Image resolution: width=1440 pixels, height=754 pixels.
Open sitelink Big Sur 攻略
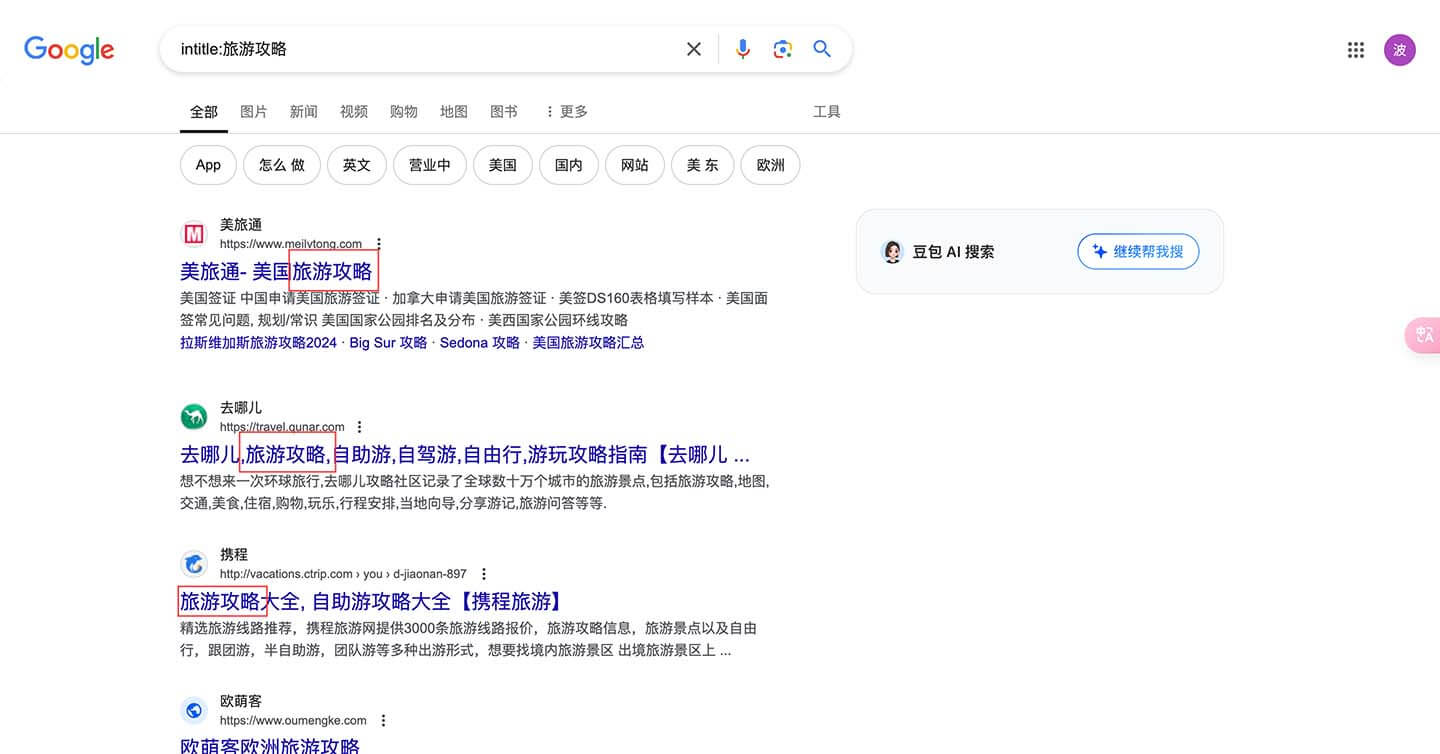tap(388, 342)
